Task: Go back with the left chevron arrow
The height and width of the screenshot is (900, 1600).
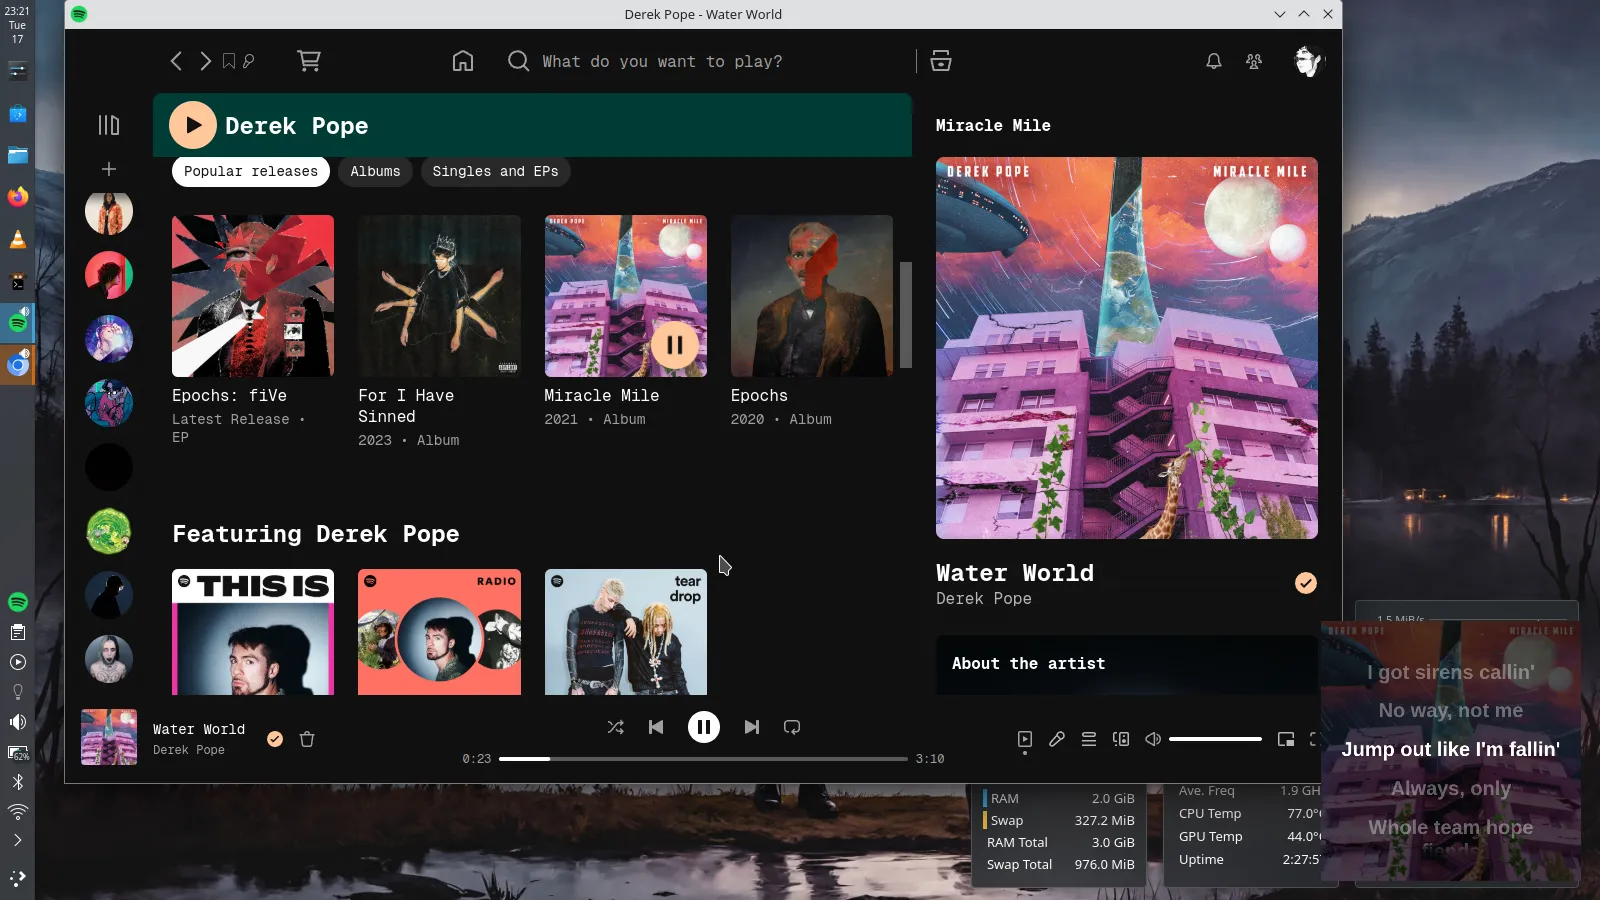Action: [176, 61]
